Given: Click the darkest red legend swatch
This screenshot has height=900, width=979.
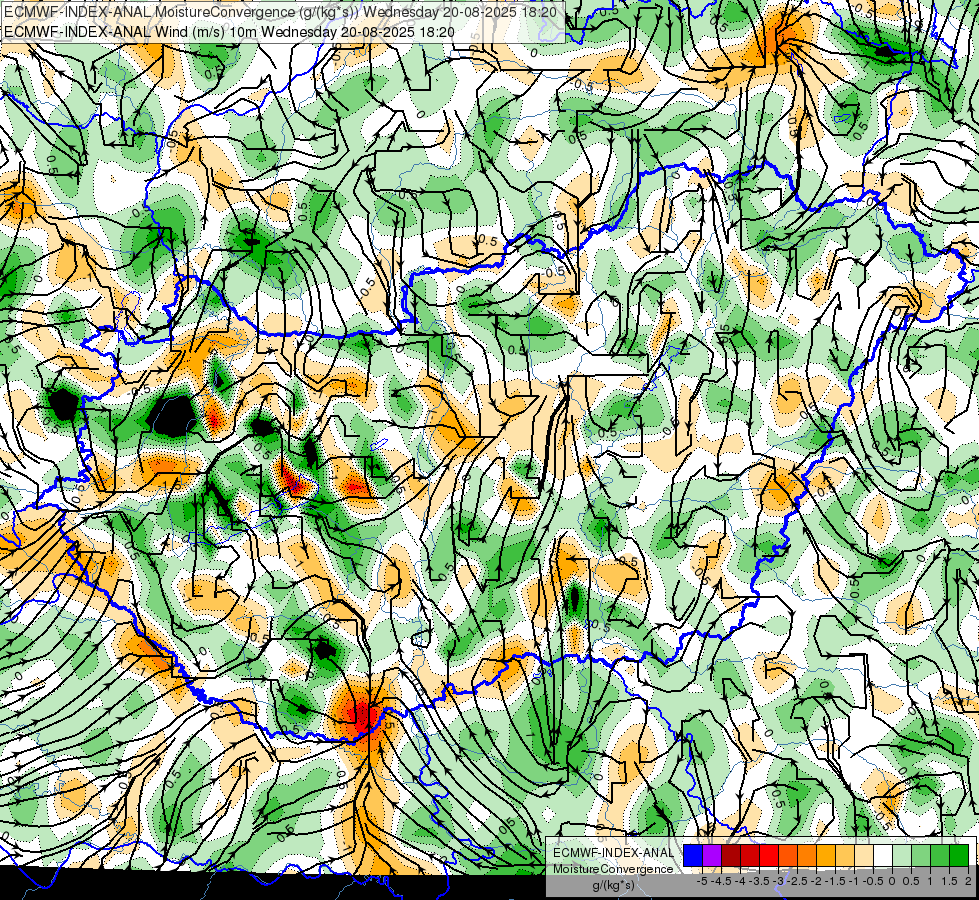Looking at the screenshot, I should pos(731,855).
